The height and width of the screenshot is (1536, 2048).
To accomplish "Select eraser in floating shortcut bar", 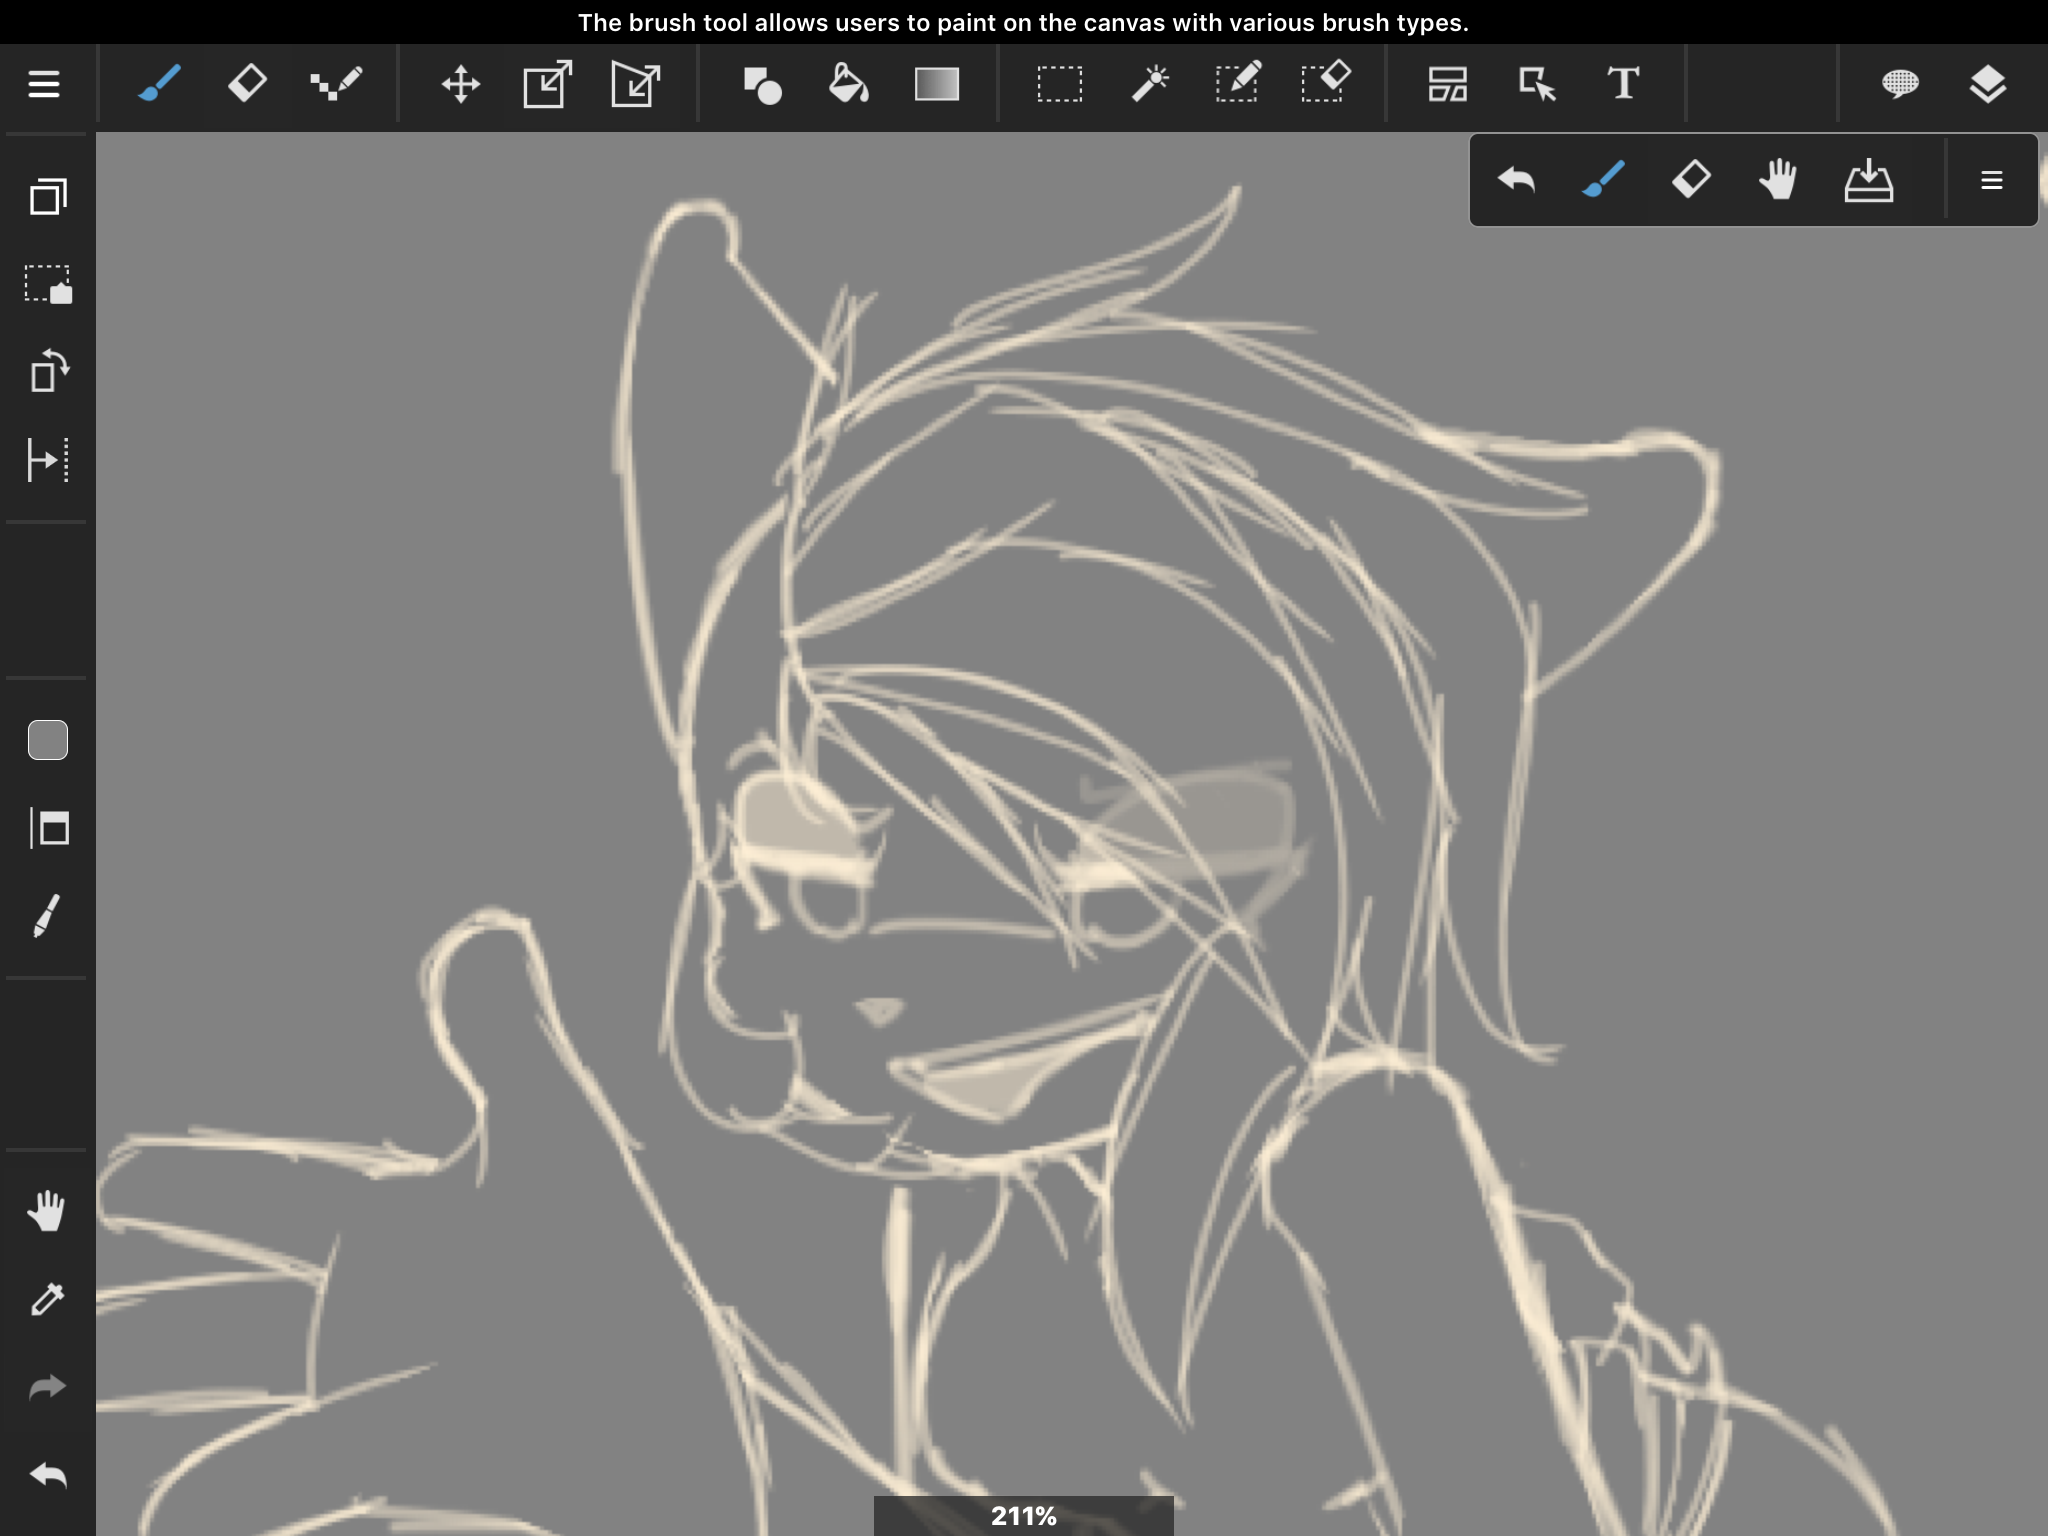I will point(1691,180).
